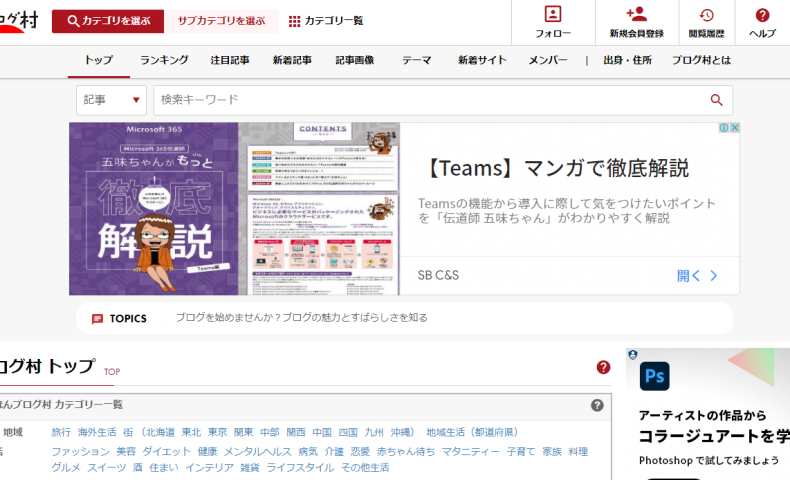790x480 pixels.
Task: Open 恋愛 category link
Action: (x=360, y=451)
